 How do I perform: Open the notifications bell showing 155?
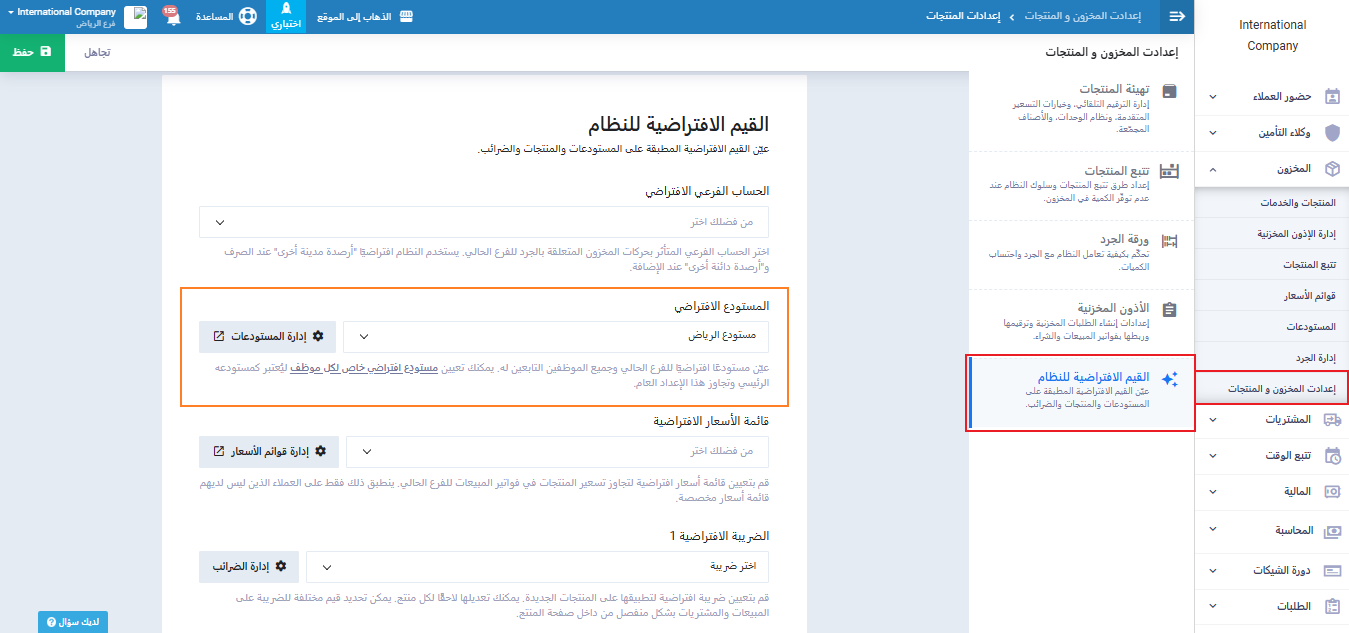[171, 17]
